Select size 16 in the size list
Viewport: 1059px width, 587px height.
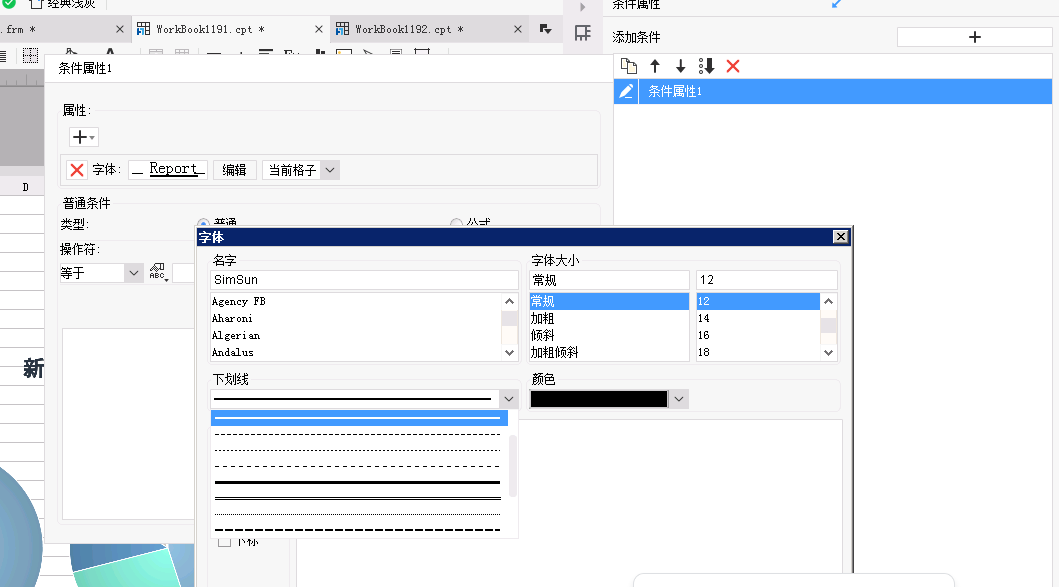pyautogui.click(x=758, y=335)
